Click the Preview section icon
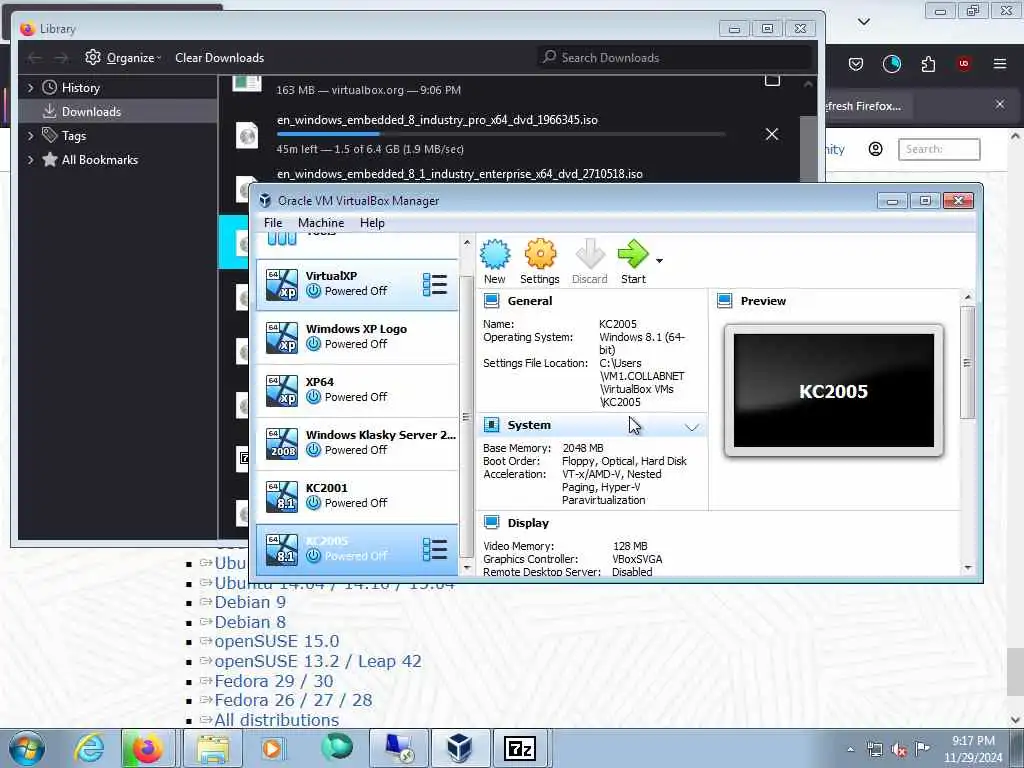This screenshot has height=768, width=1024. pyautogui.click(x=724, y=300)
